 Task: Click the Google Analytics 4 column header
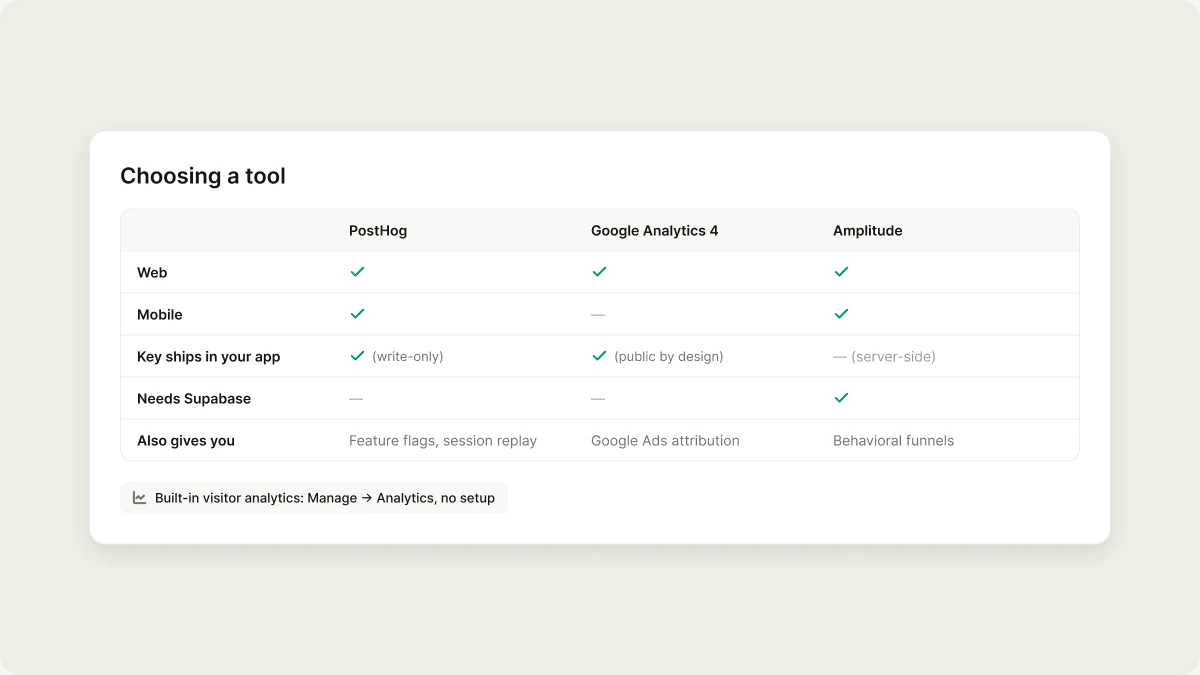coord(654,230)
